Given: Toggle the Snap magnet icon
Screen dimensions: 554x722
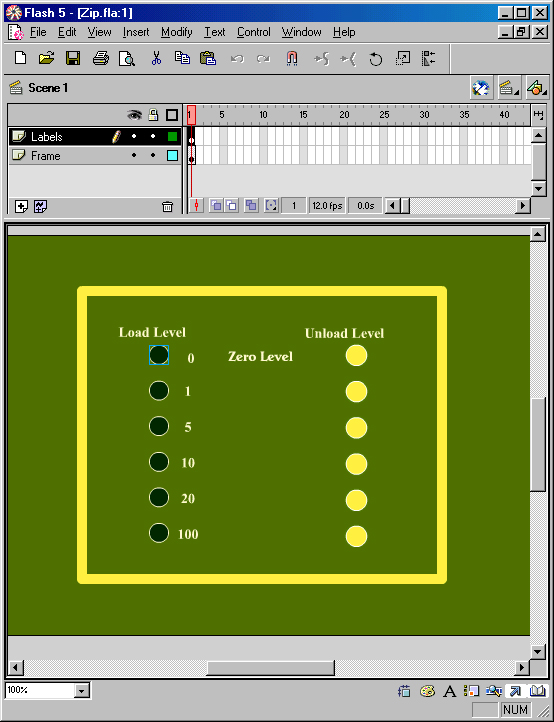Looking at the screenshot, I should pos(292,58).
